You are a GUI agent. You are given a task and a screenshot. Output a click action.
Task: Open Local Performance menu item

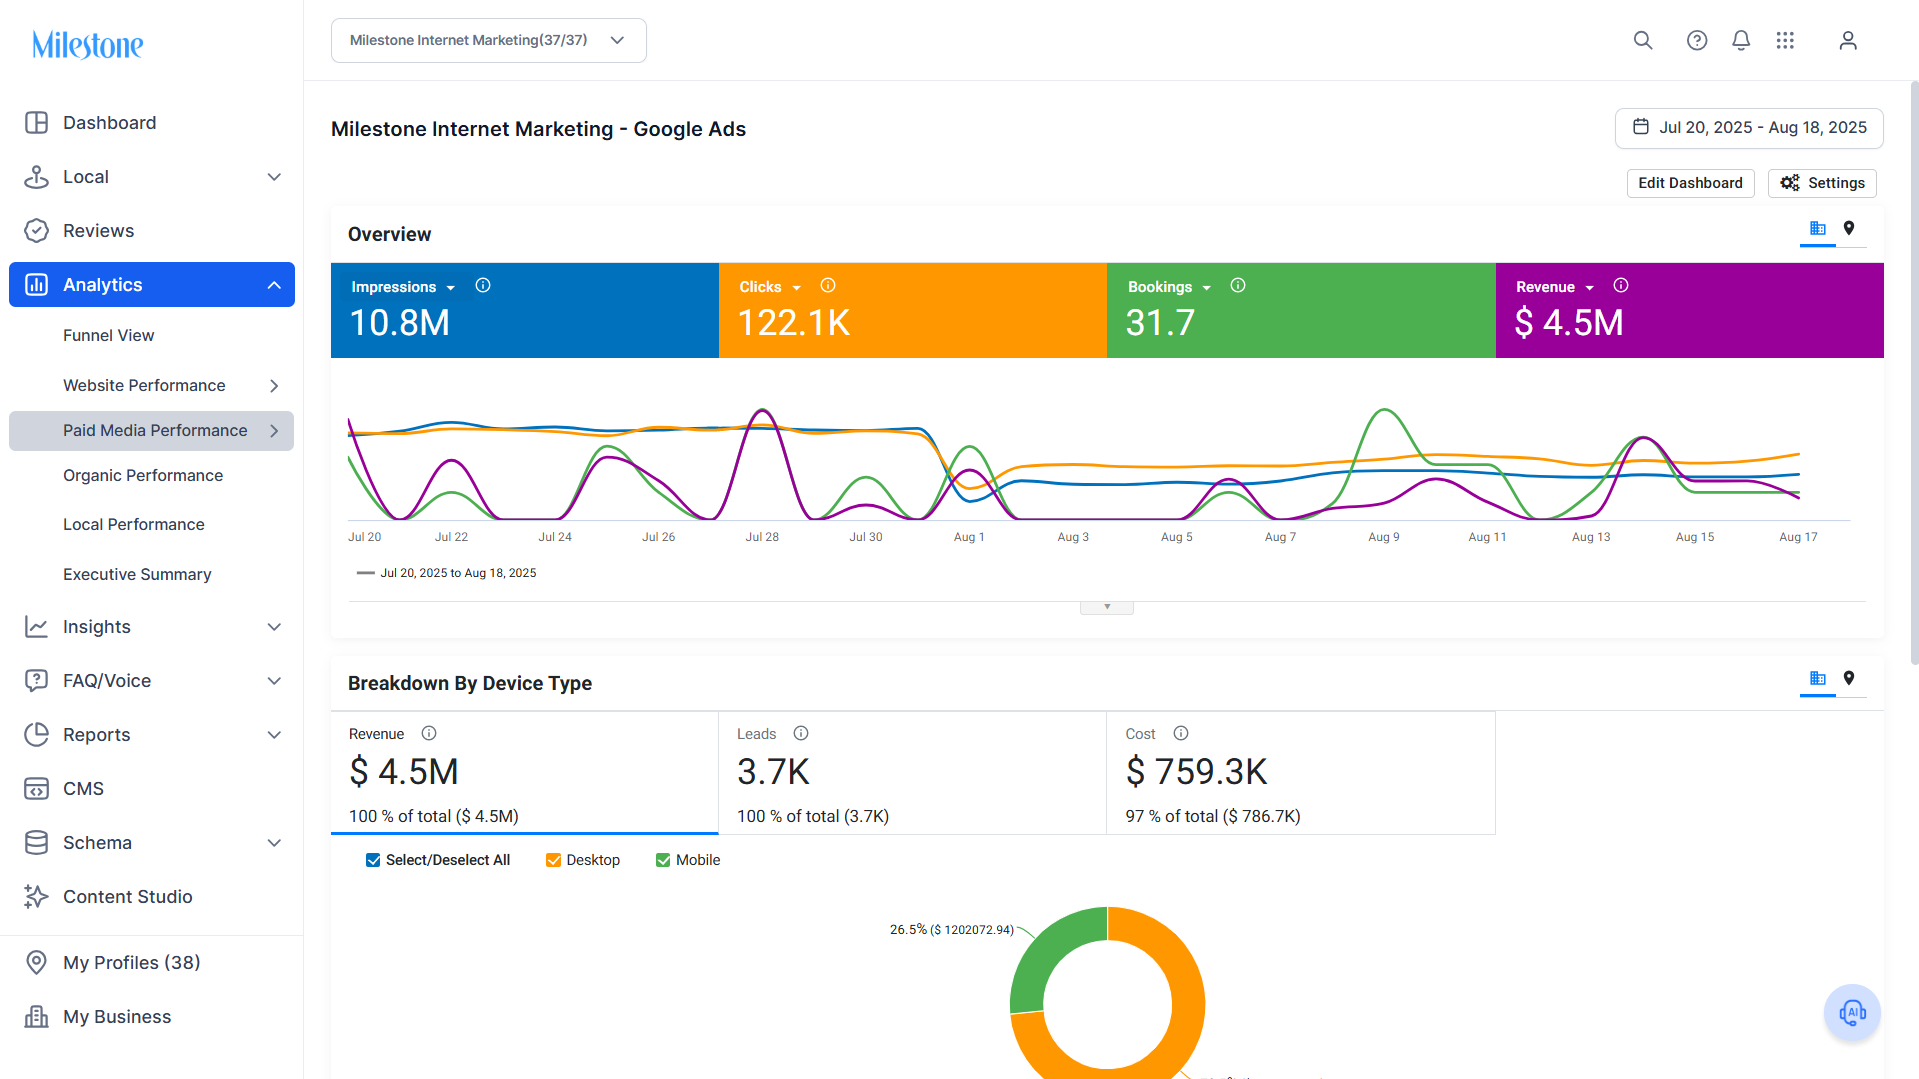point(134,525)
